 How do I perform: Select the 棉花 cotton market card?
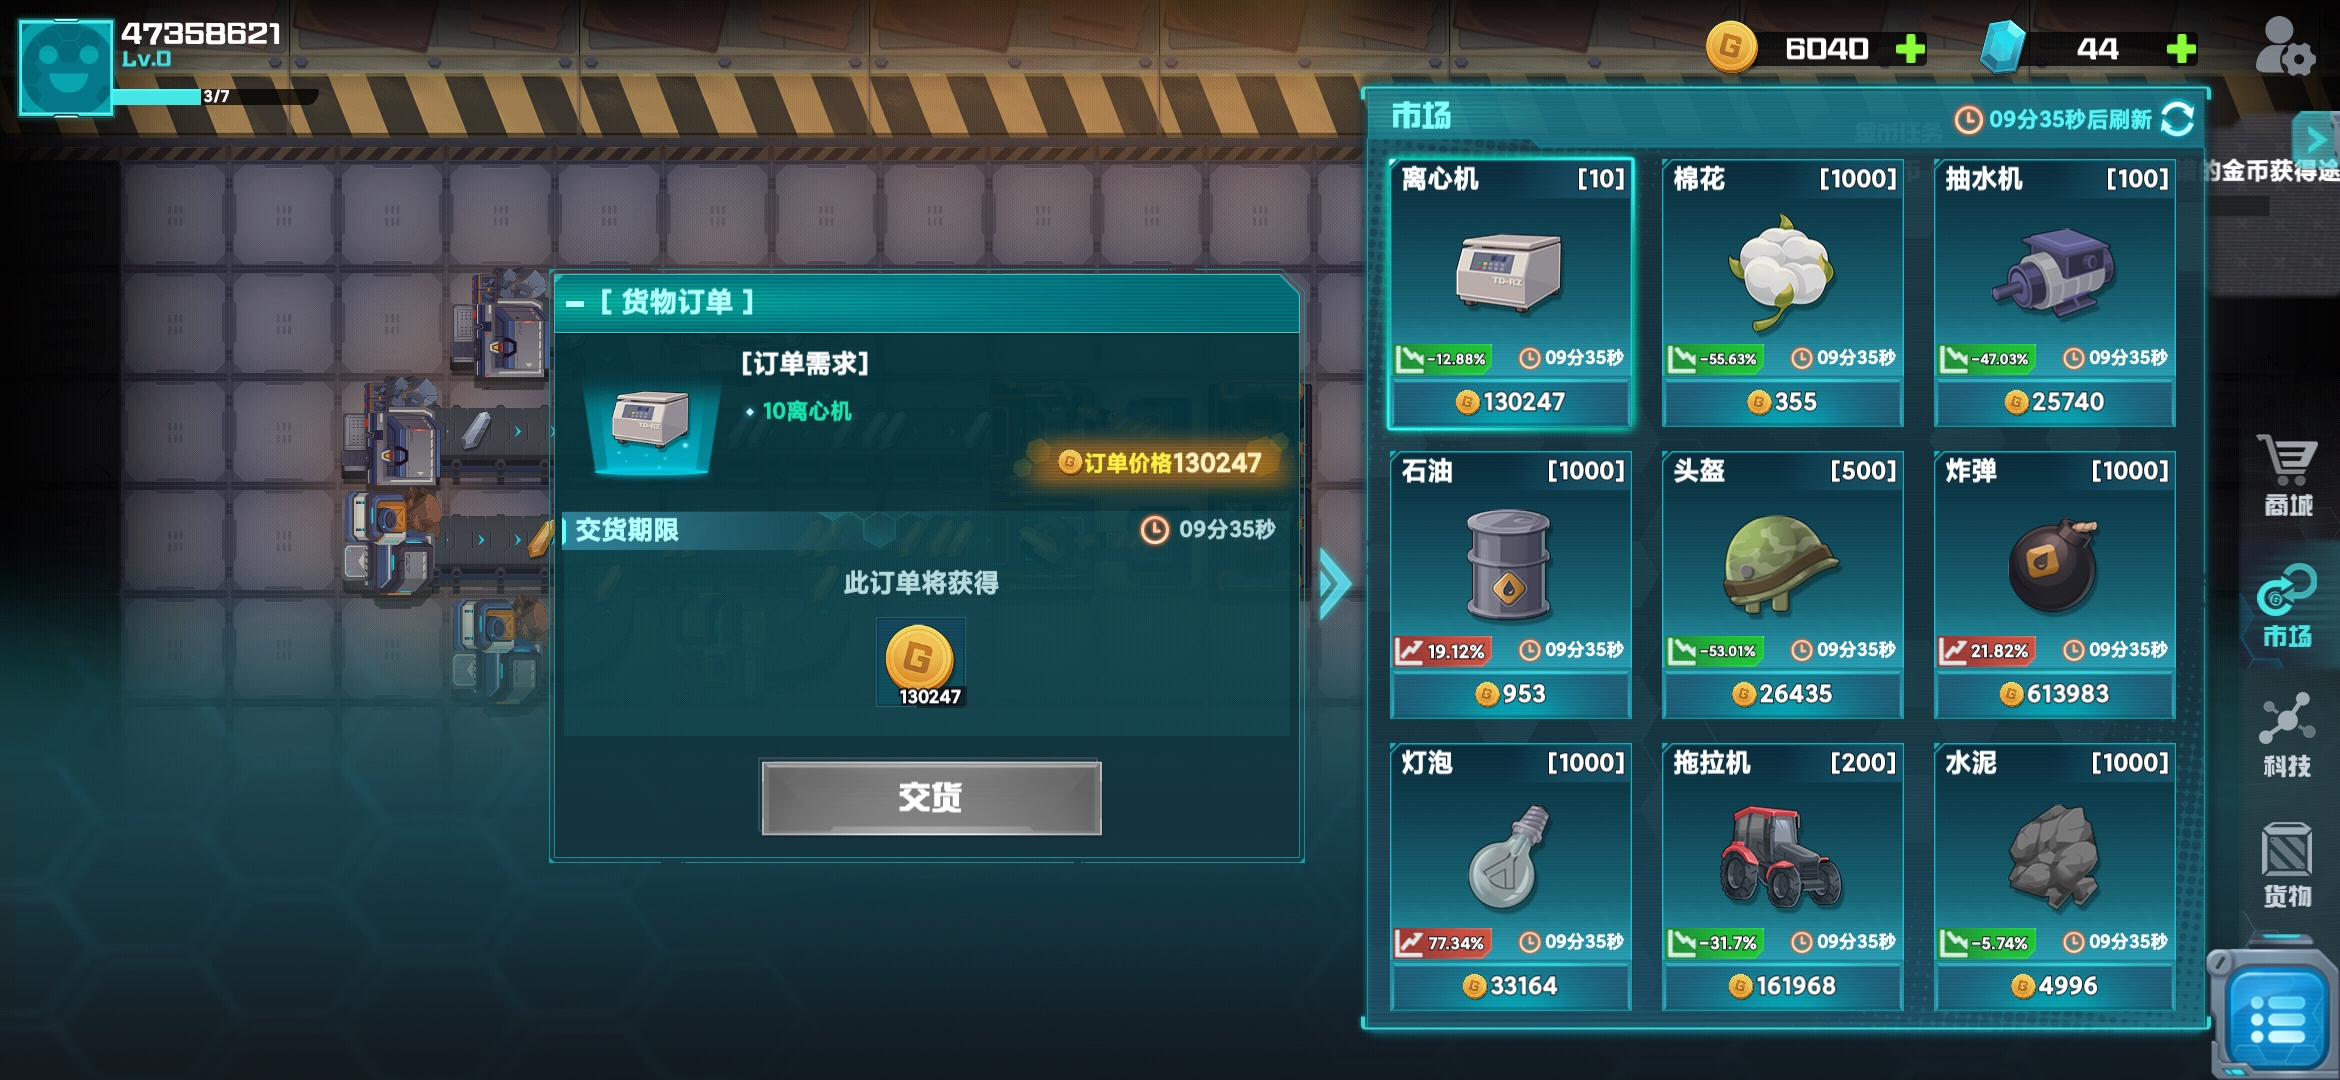[1783, 293]
